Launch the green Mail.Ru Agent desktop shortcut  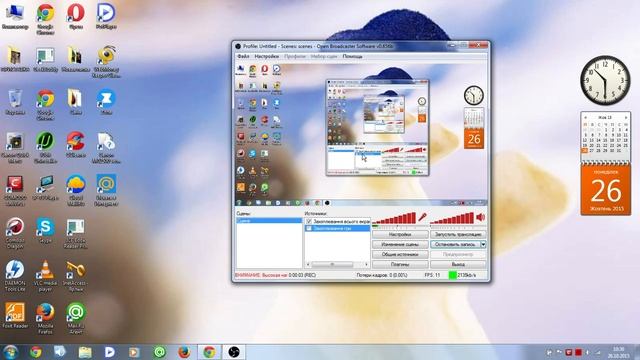76,318
